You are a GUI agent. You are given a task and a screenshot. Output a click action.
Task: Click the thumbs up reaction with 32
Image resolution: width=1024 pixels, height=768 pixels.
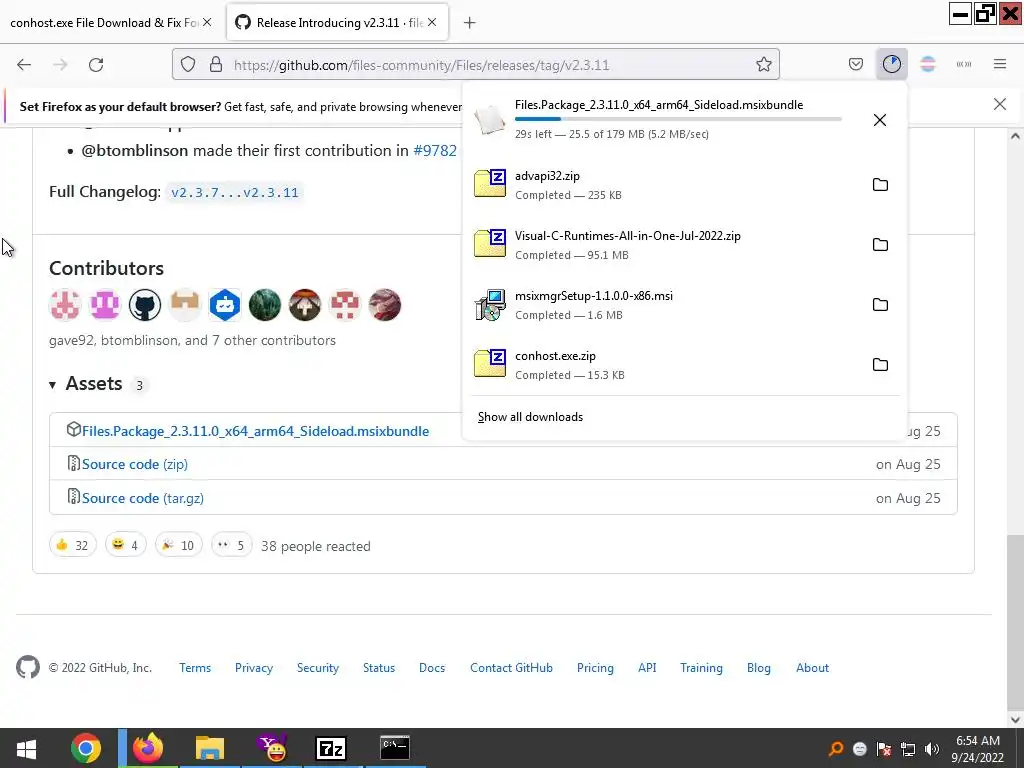coord(72,545)
